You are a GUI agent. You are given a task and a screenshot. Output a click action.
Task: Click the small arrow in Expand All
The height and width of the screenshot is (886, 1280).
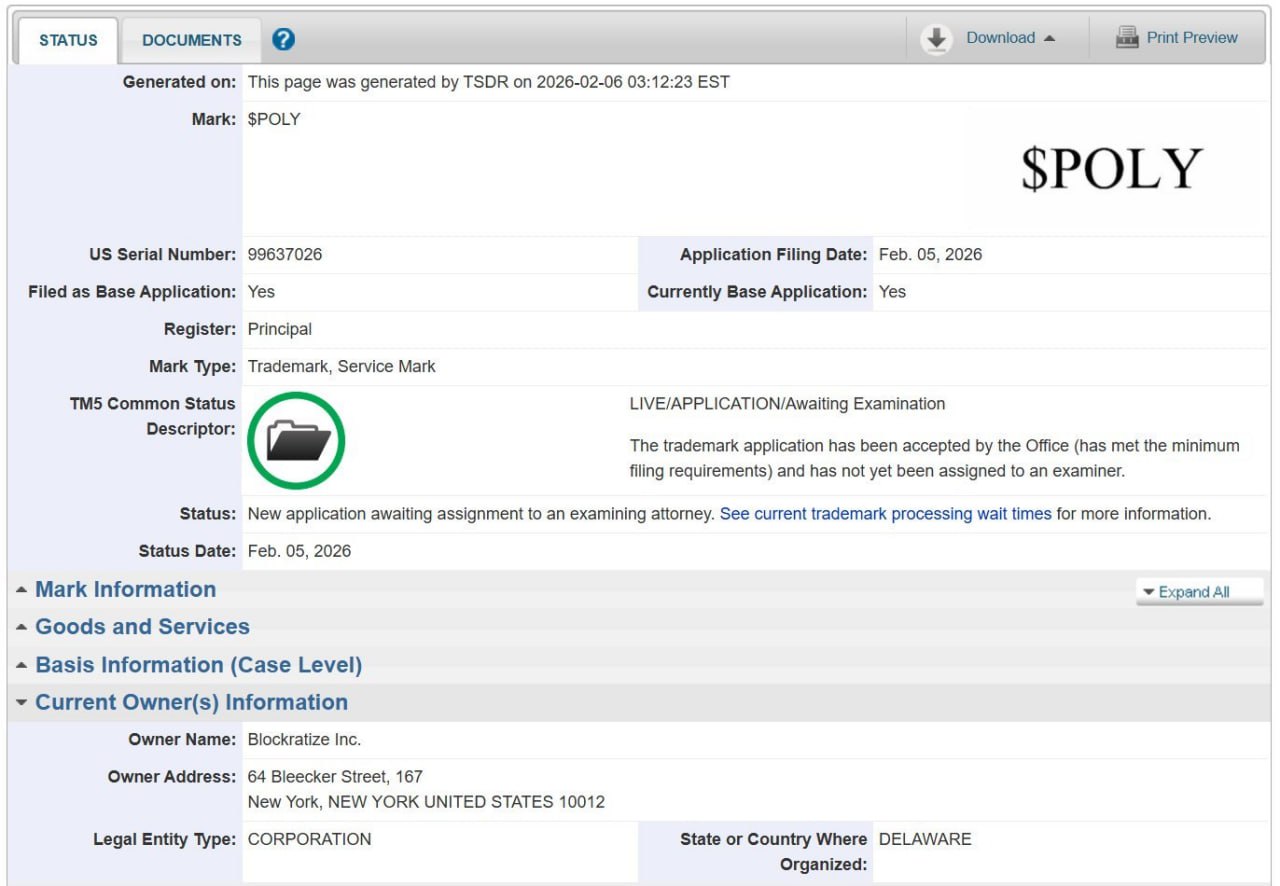1148,592
